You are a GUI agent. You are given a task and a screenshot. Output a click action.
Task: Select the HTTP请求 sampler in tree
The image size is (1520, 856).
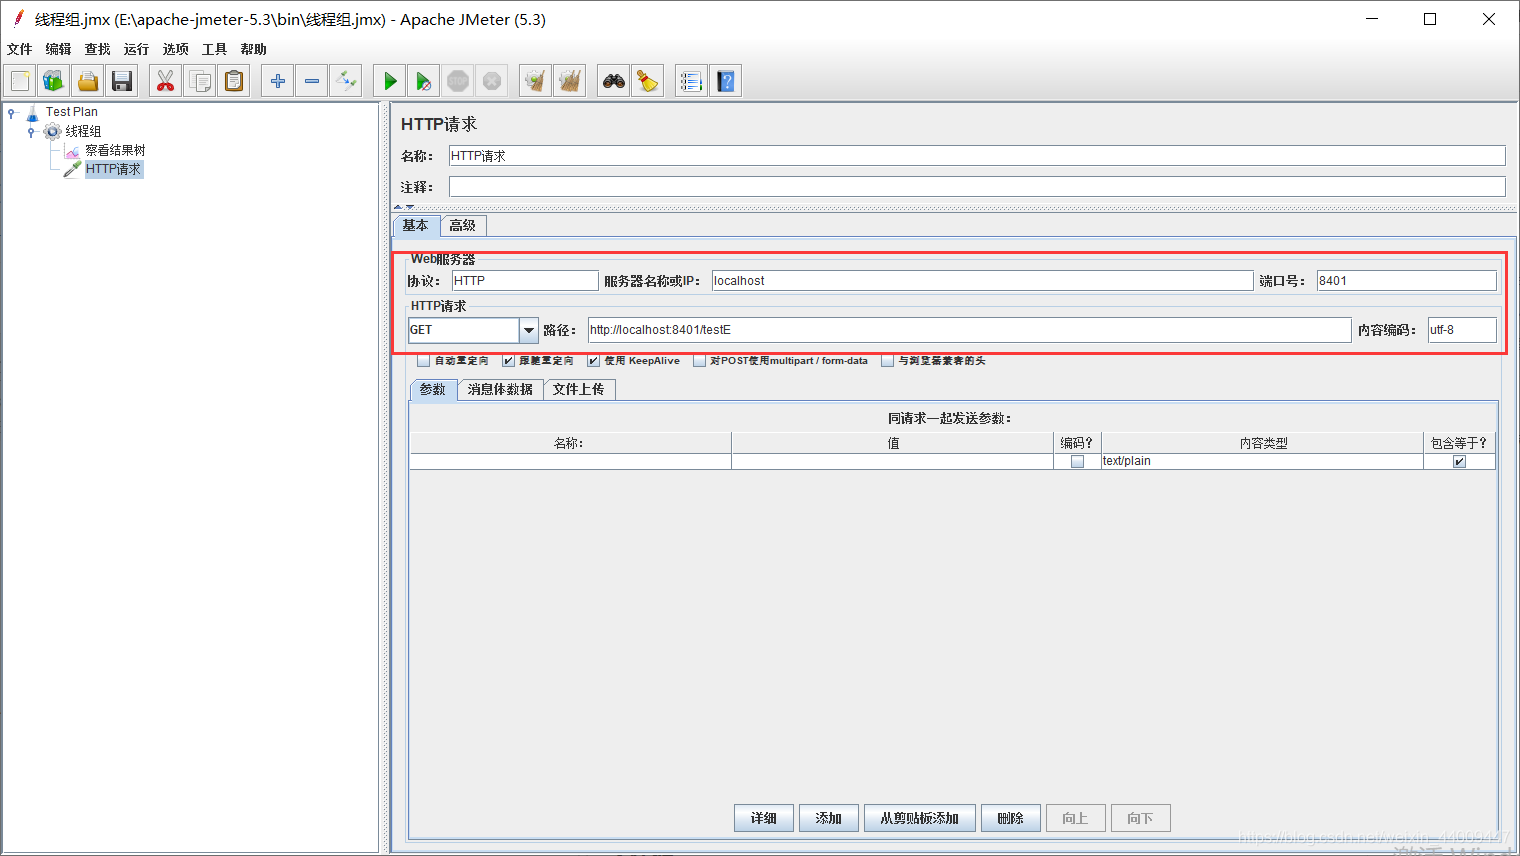113,169
